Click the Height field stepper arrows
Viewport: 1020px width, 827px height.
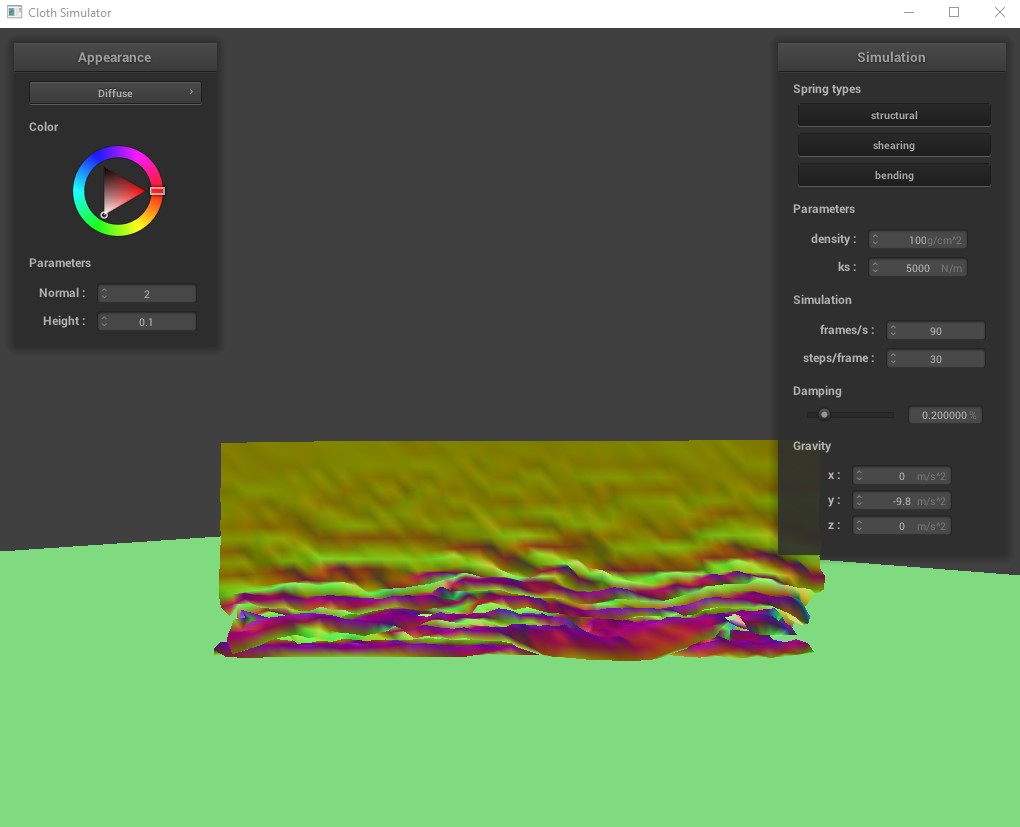click(x=104, y=321)
